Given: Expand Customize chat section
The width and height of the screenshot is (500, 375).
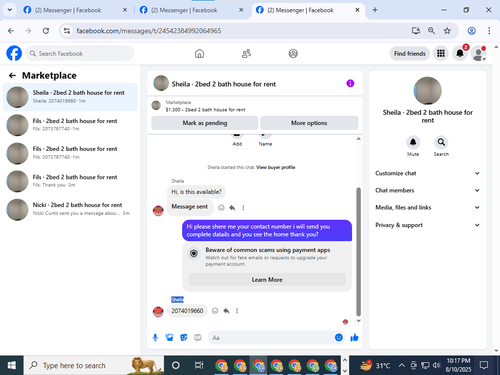Looking at the screenshot, I should [x=428, y=173].
